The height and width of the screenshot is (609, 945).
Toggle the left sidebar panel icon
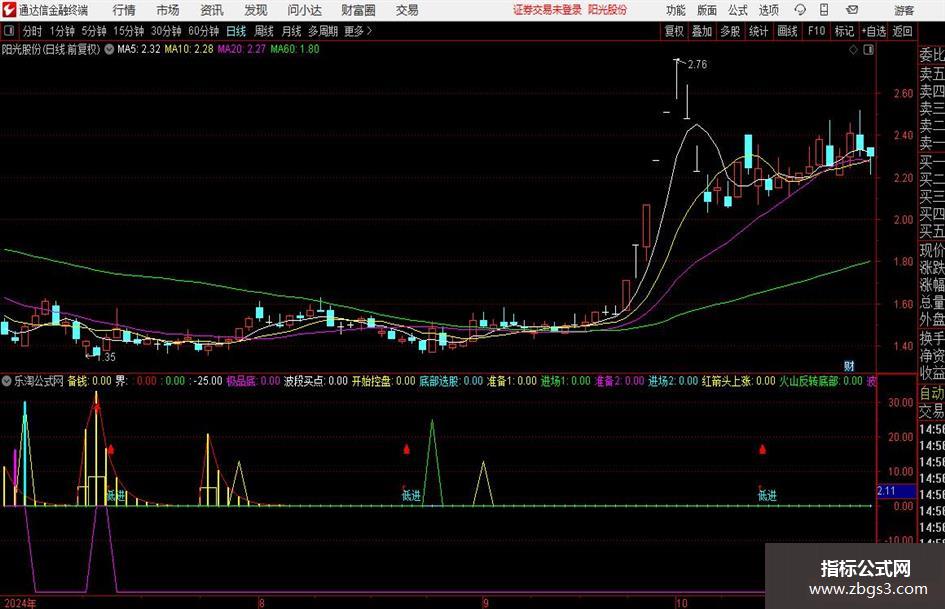click(8, 31)
